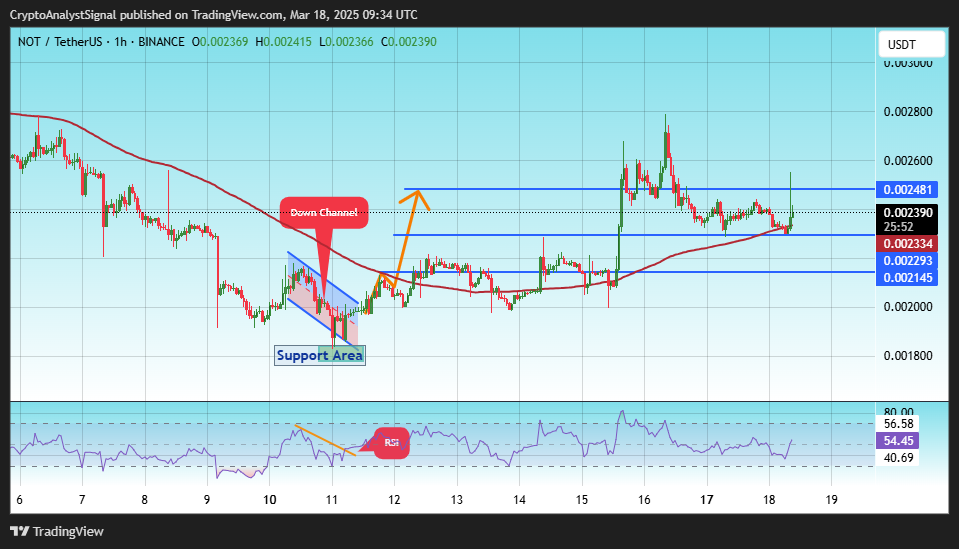The height and width of the screenshot is (549, 959).
Task: Click the date 16 on time axis
Action: tap(644, 500)
